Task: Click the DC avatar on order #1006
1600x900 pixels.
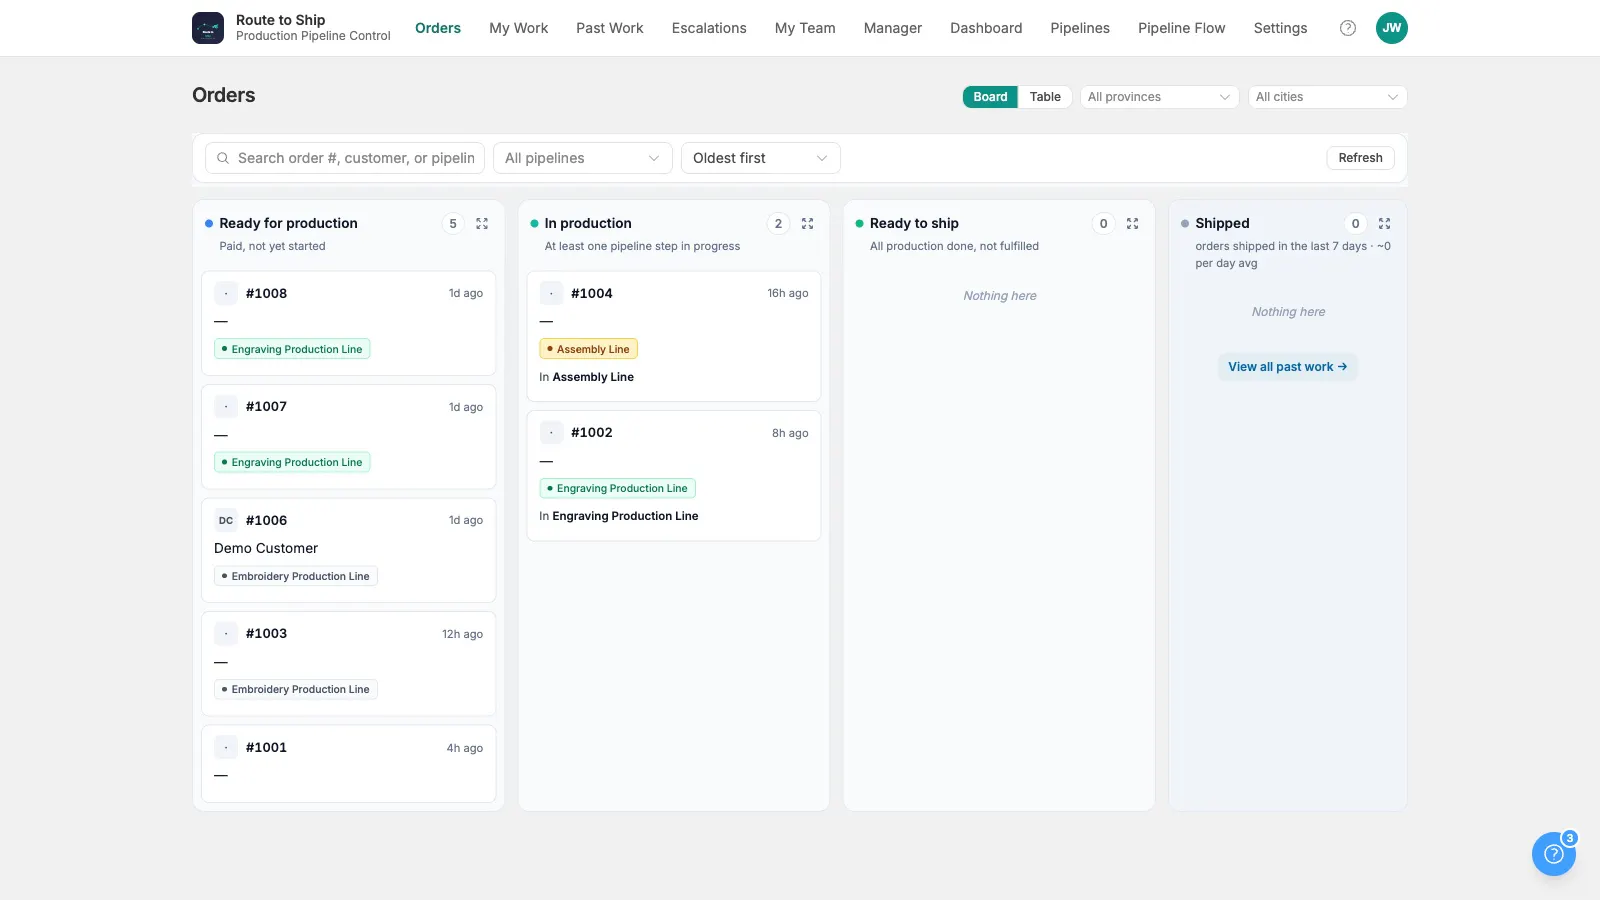Action: 226,520
